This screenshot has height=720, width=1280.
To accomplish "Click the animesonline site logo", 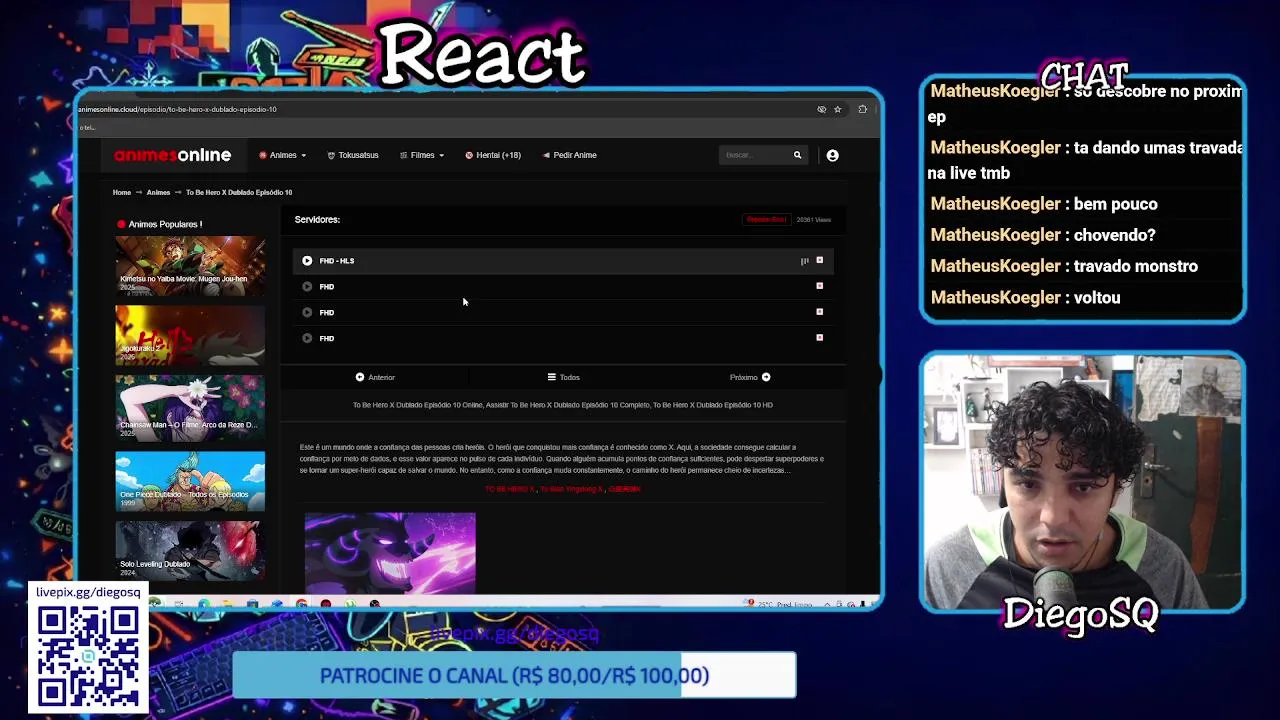I will (172, 155).
